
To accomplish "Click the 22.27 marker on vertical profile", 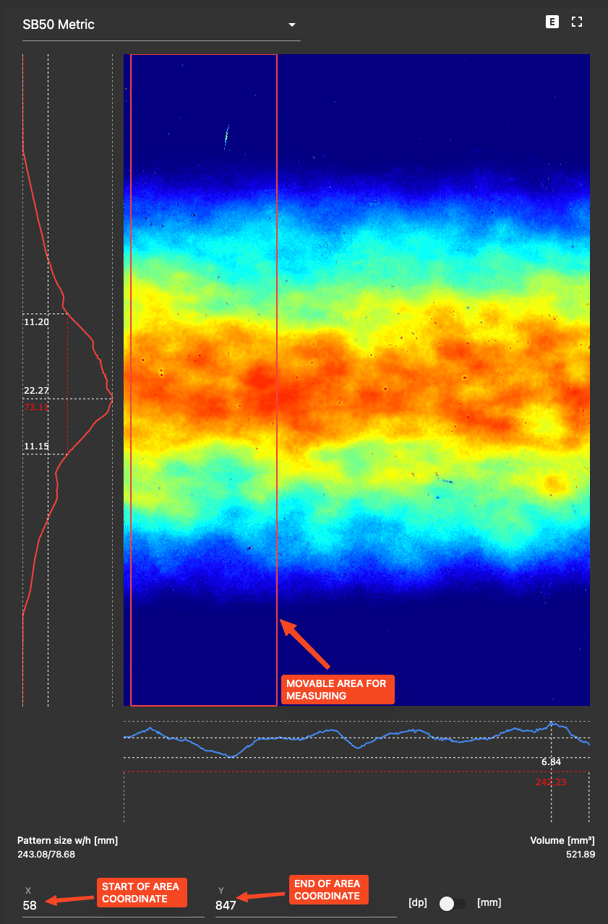I will pos(36,391).
